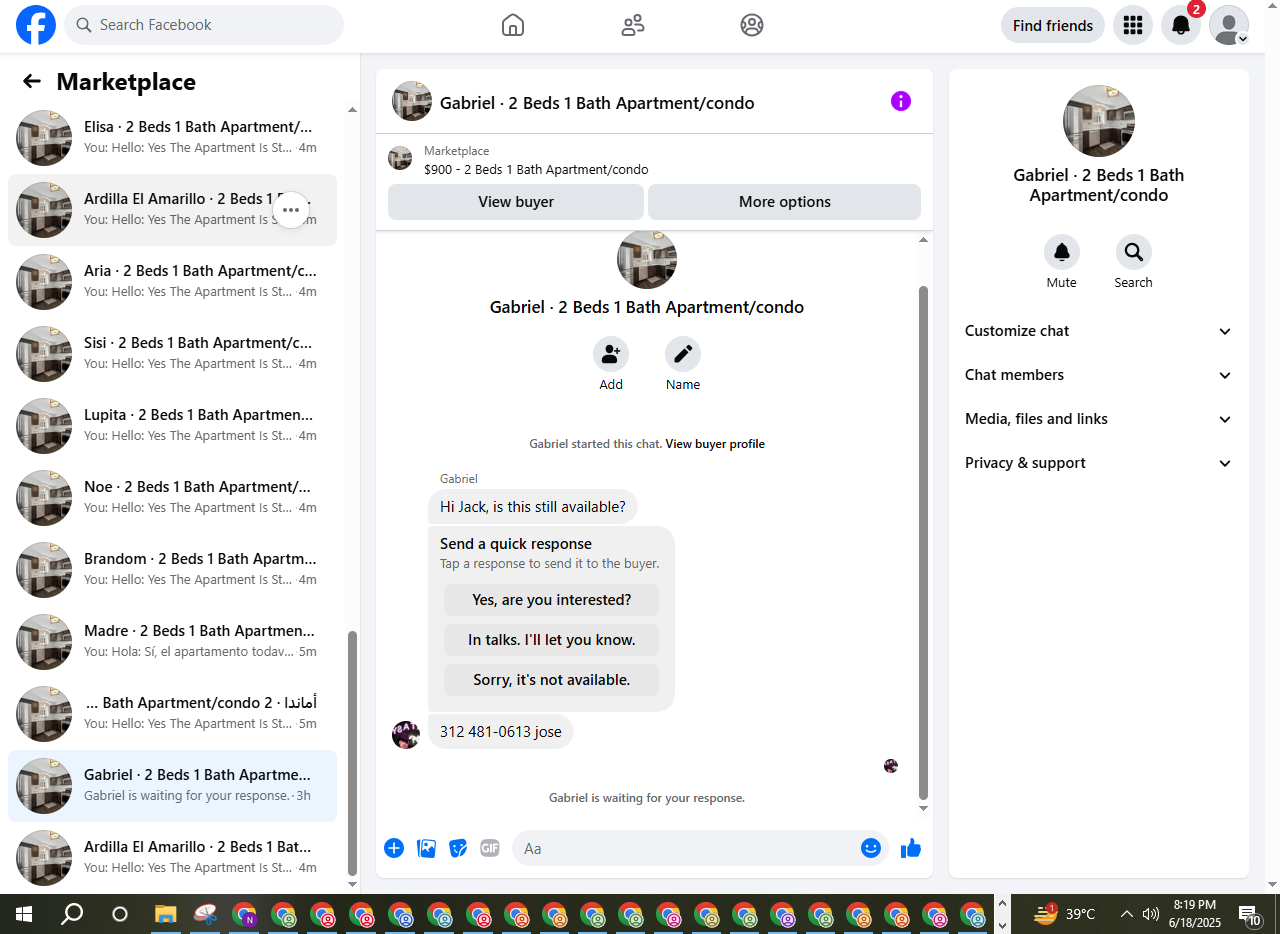Expand Media, files and links

(1099, 419)
